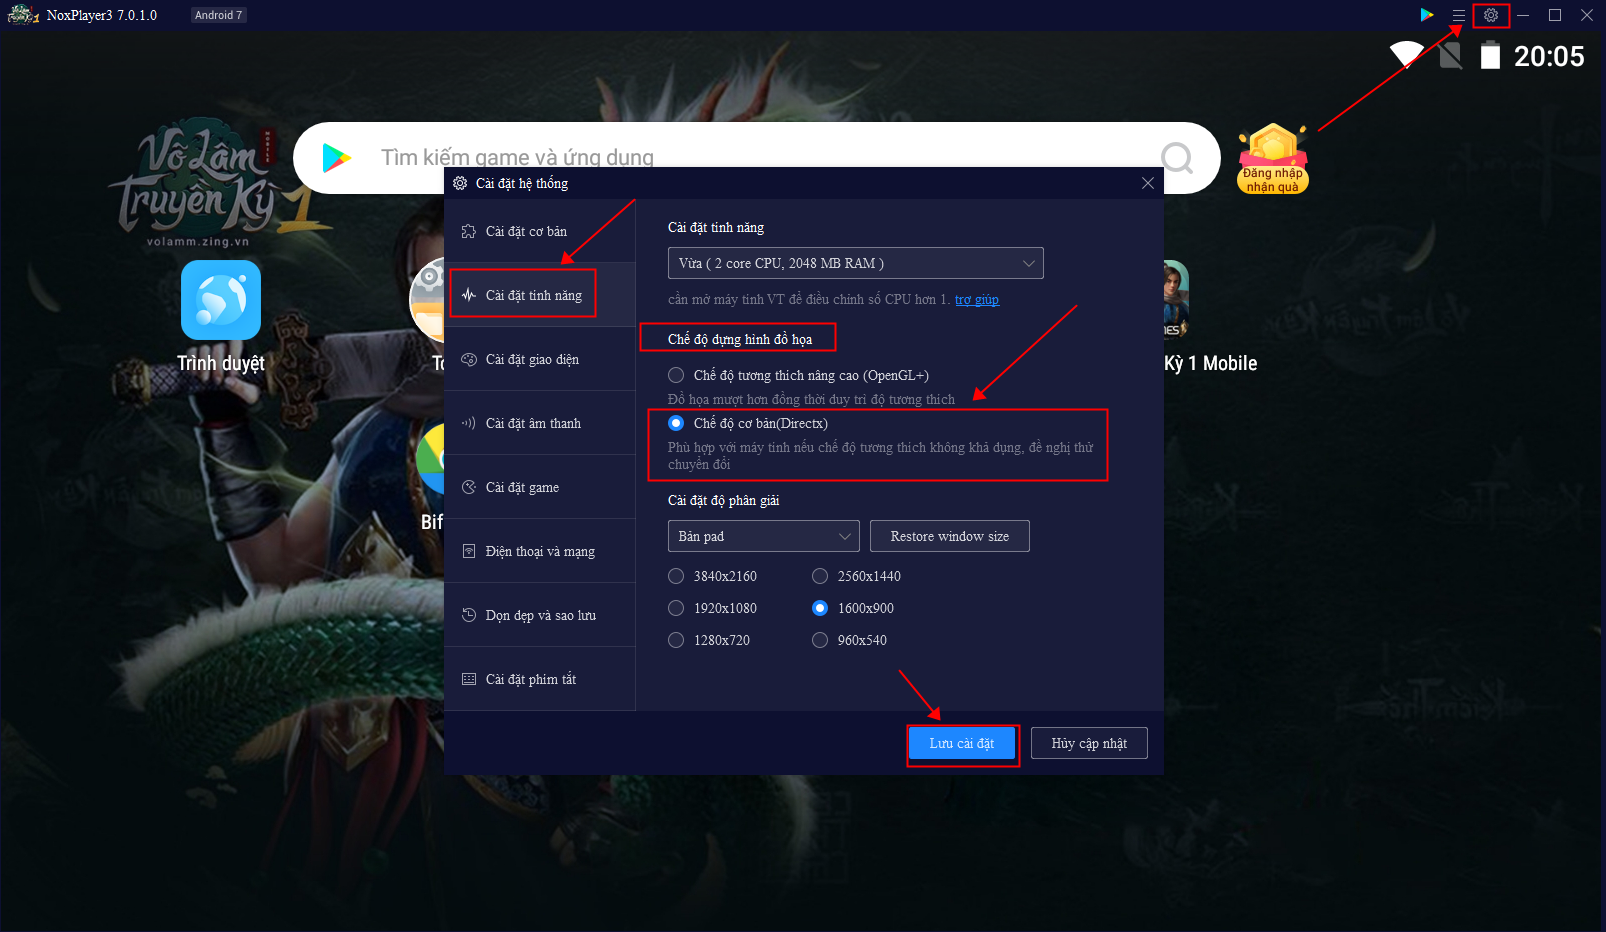Open the settings gear in title bar
The image size is (1606, 932).
point(1490,15)
